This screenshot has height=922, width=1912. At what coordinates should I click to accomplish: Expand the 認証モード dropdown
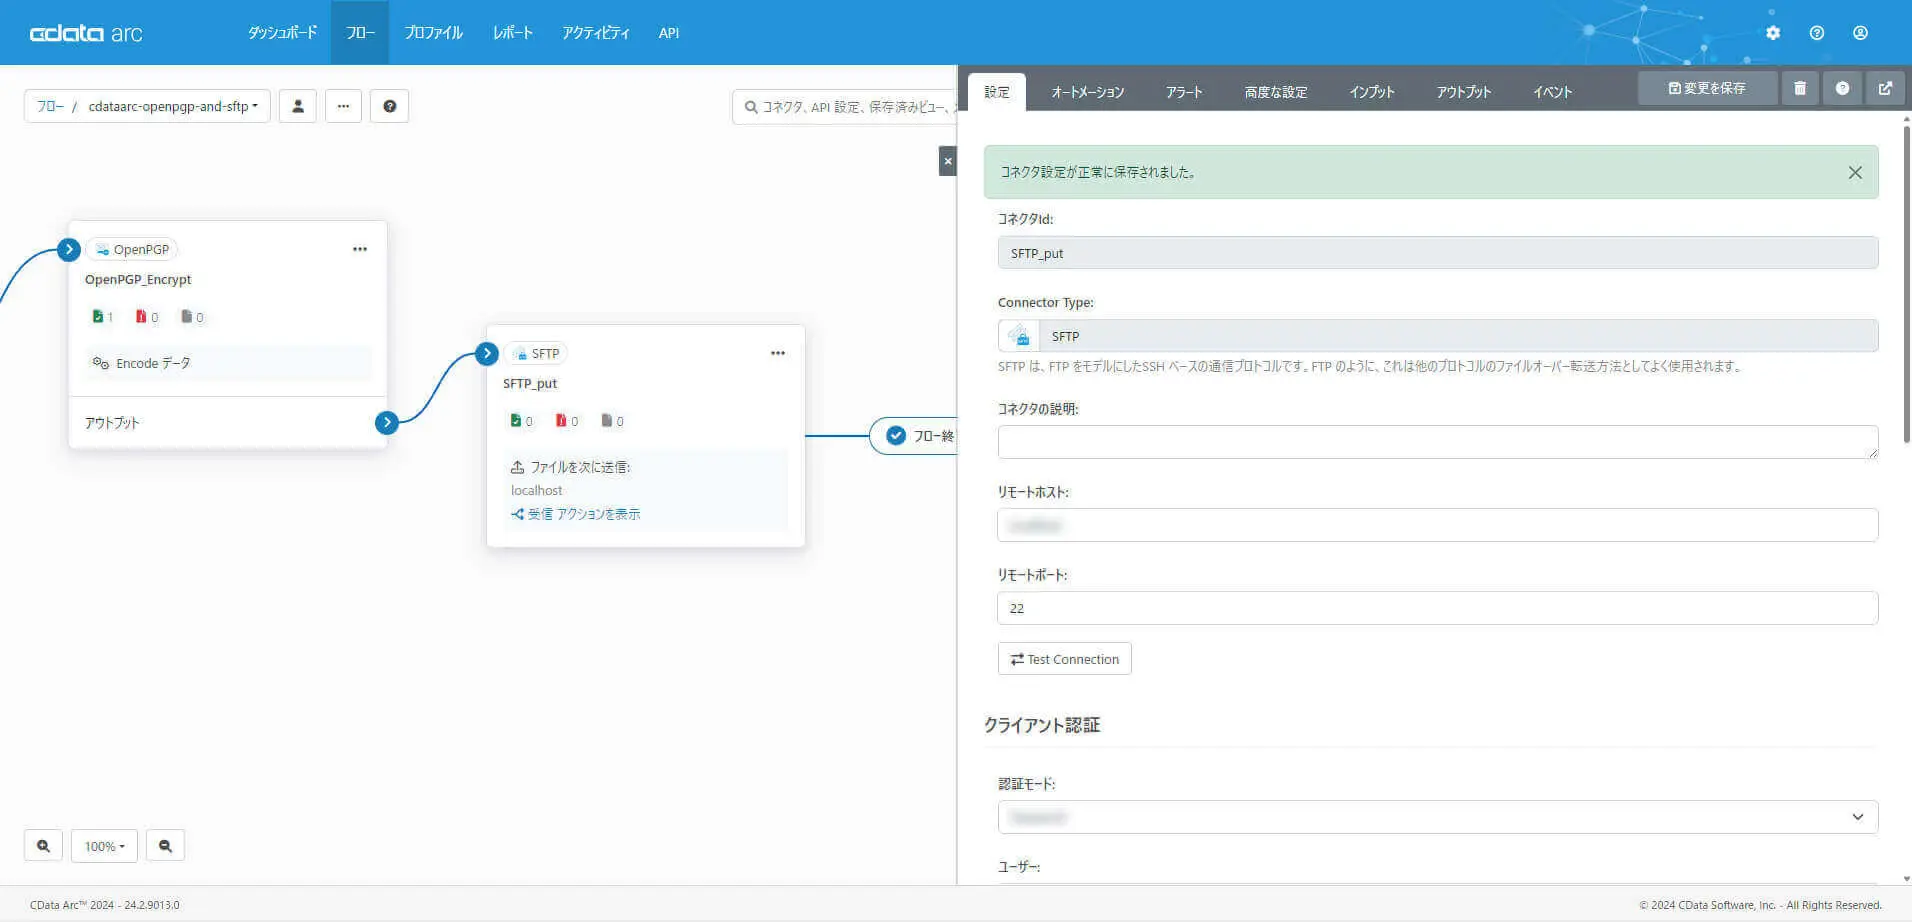point(1438,817)
